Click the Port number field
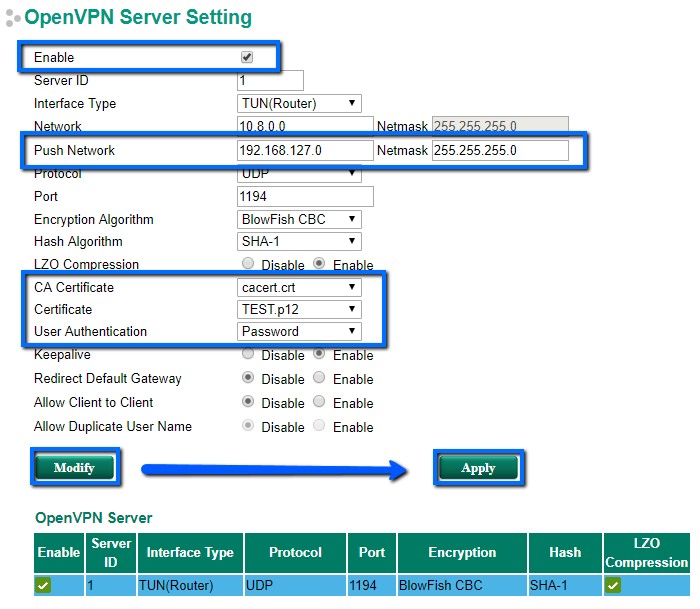700x609 pixels. click(x=305, y=197)
